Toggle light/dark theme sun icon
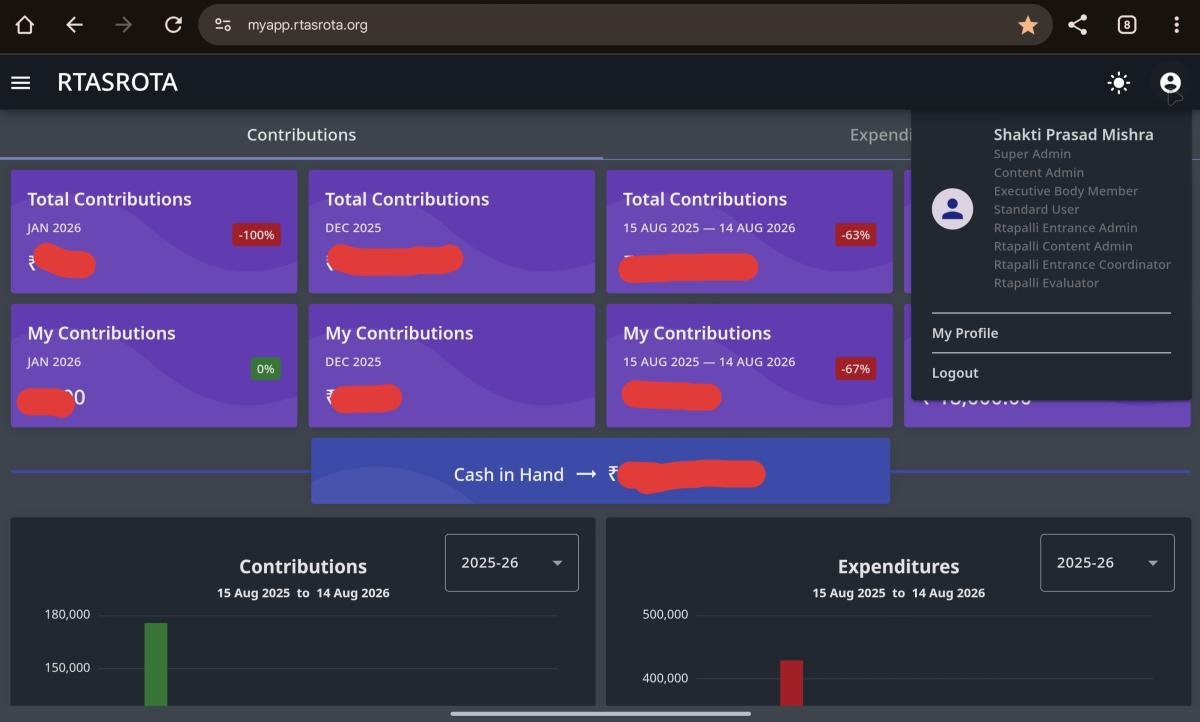The width and height of the screenshot is (1200, 722). (1119, 83)
